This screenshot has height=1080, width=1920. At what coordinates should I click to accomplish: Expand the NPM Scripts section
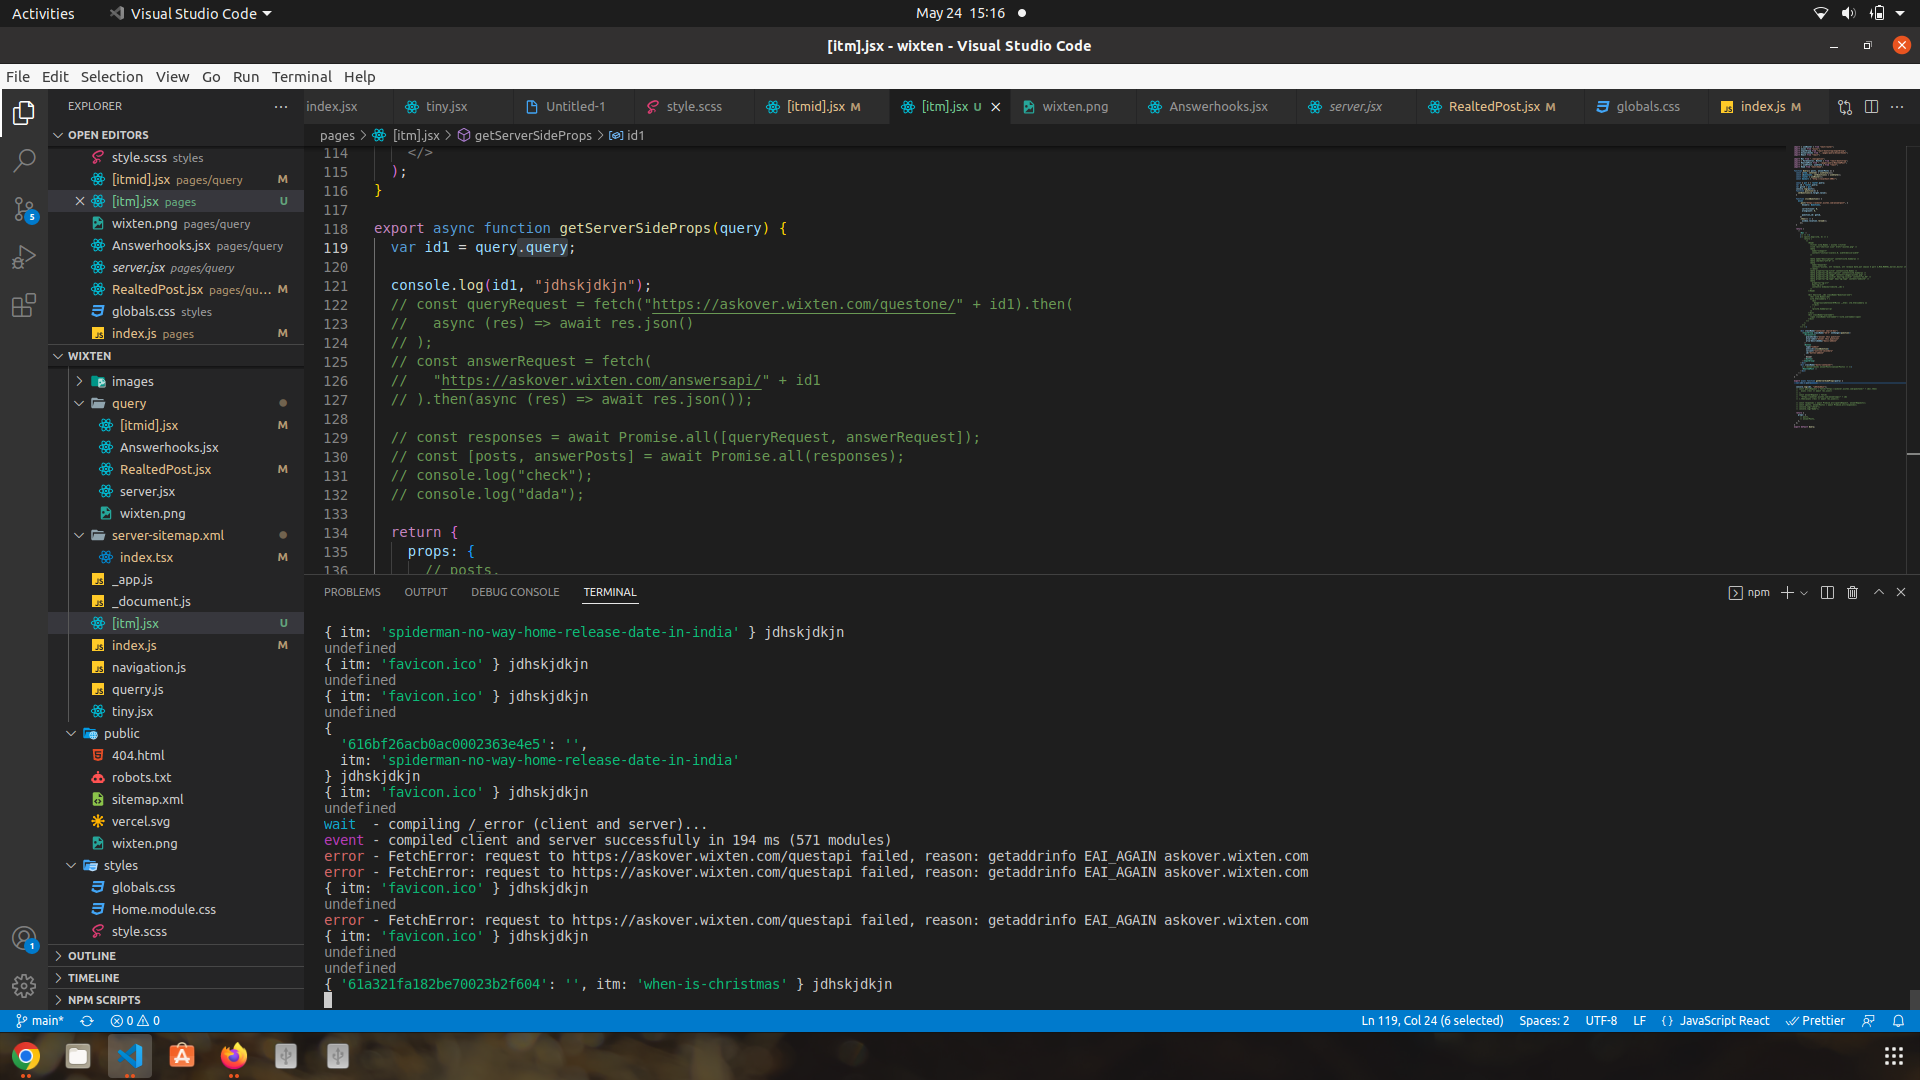[58, 1000]
